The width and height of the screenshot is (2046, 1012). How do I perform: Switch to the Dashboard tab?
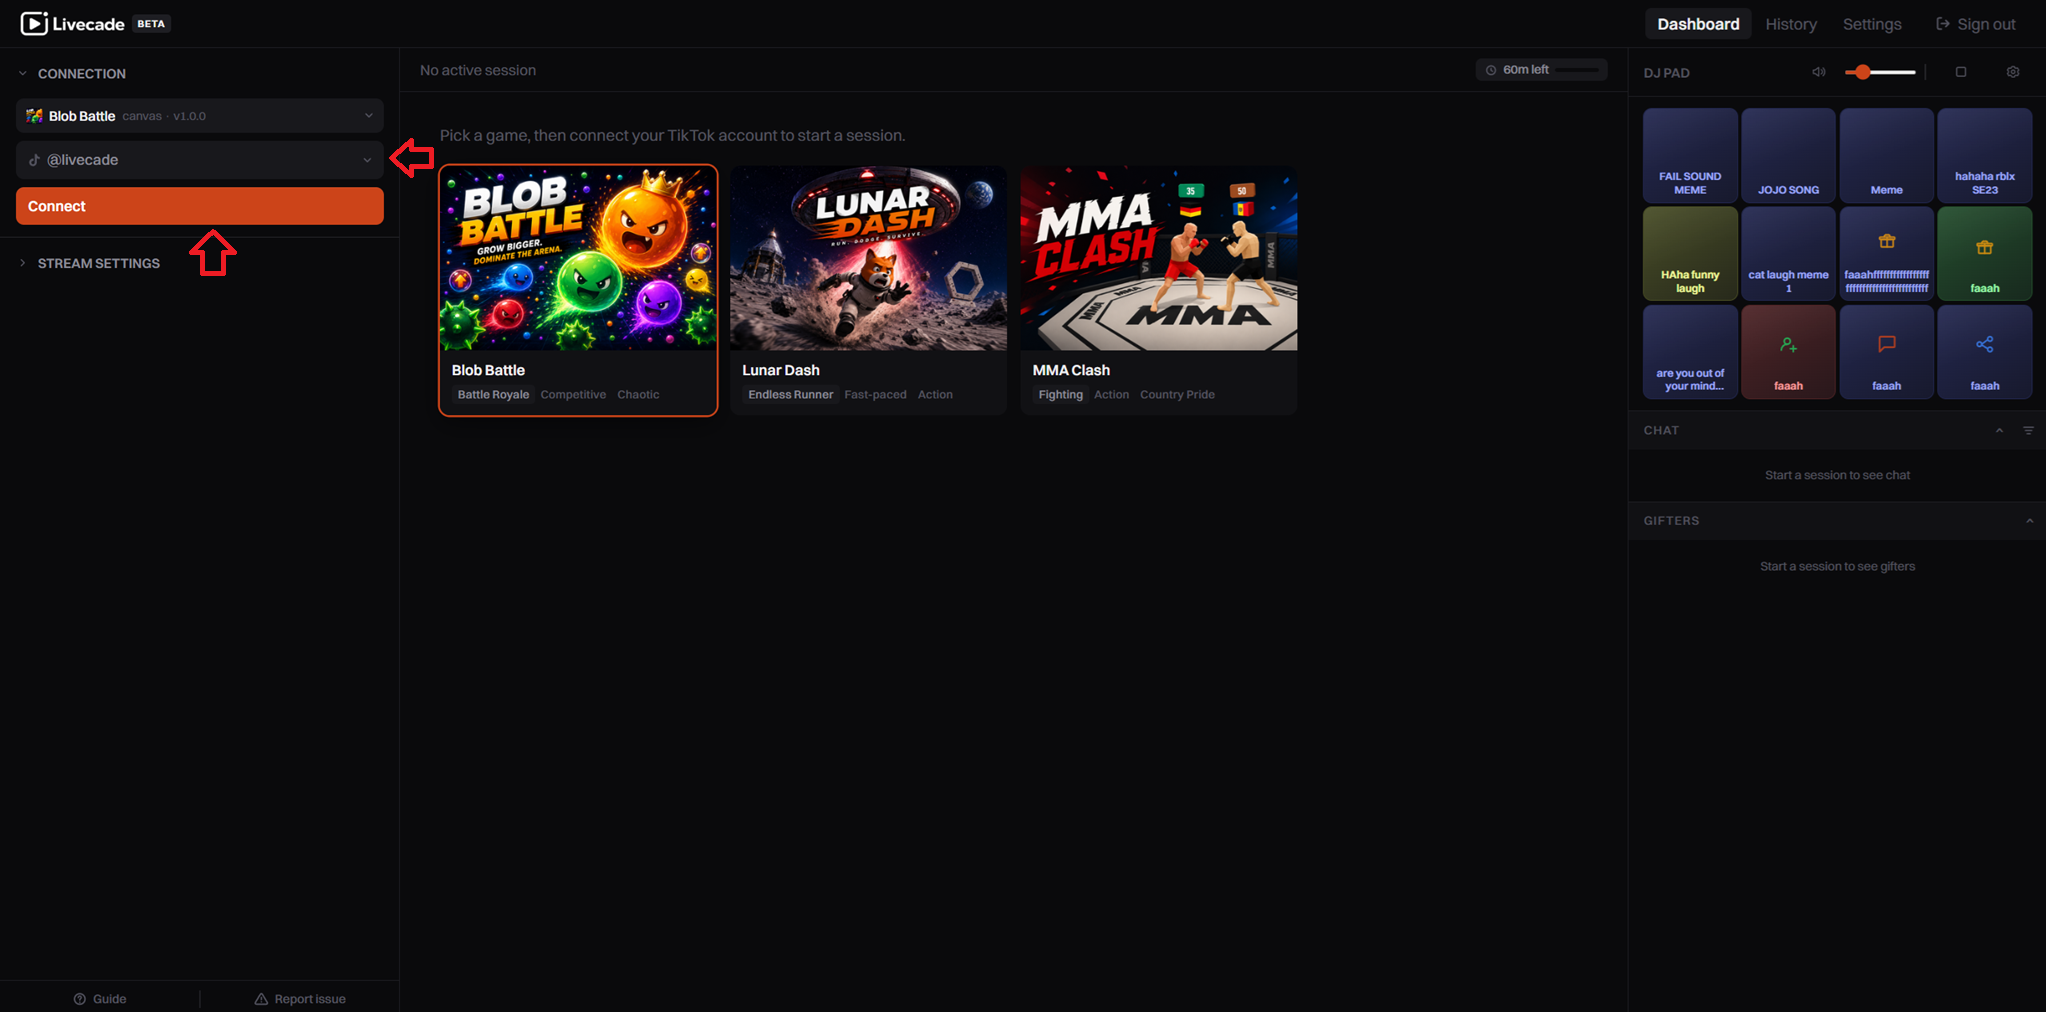coord(1698,24)
